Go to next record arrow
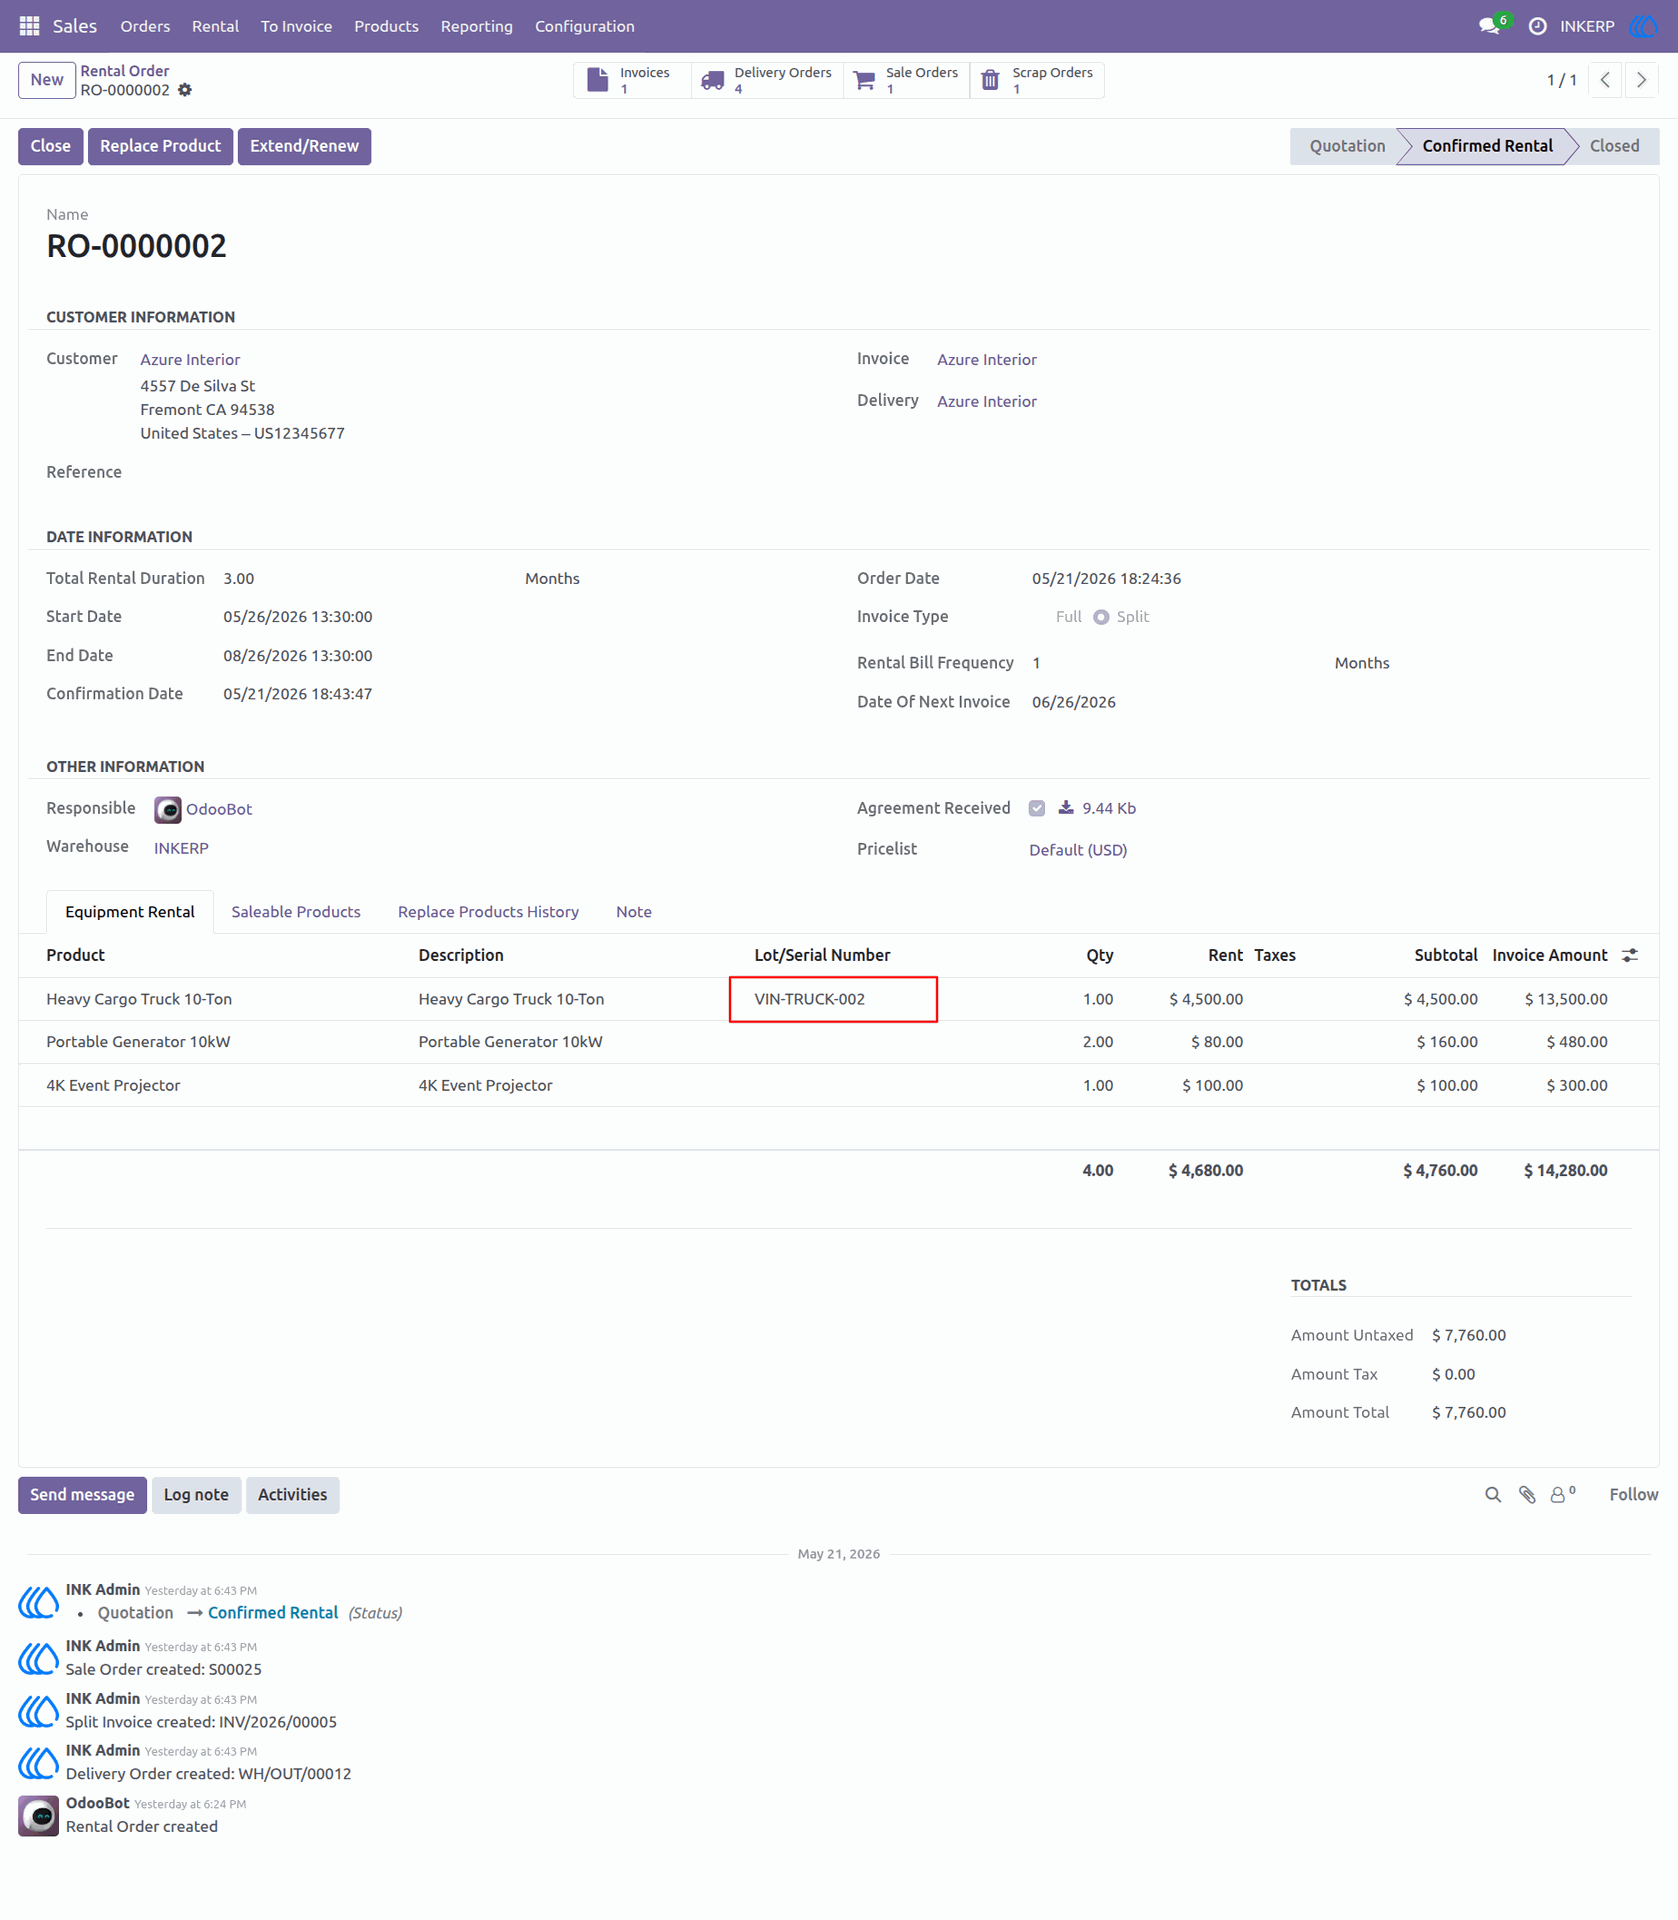1678x1920 pixels. pyautogui.click(x=1641, y=80)
